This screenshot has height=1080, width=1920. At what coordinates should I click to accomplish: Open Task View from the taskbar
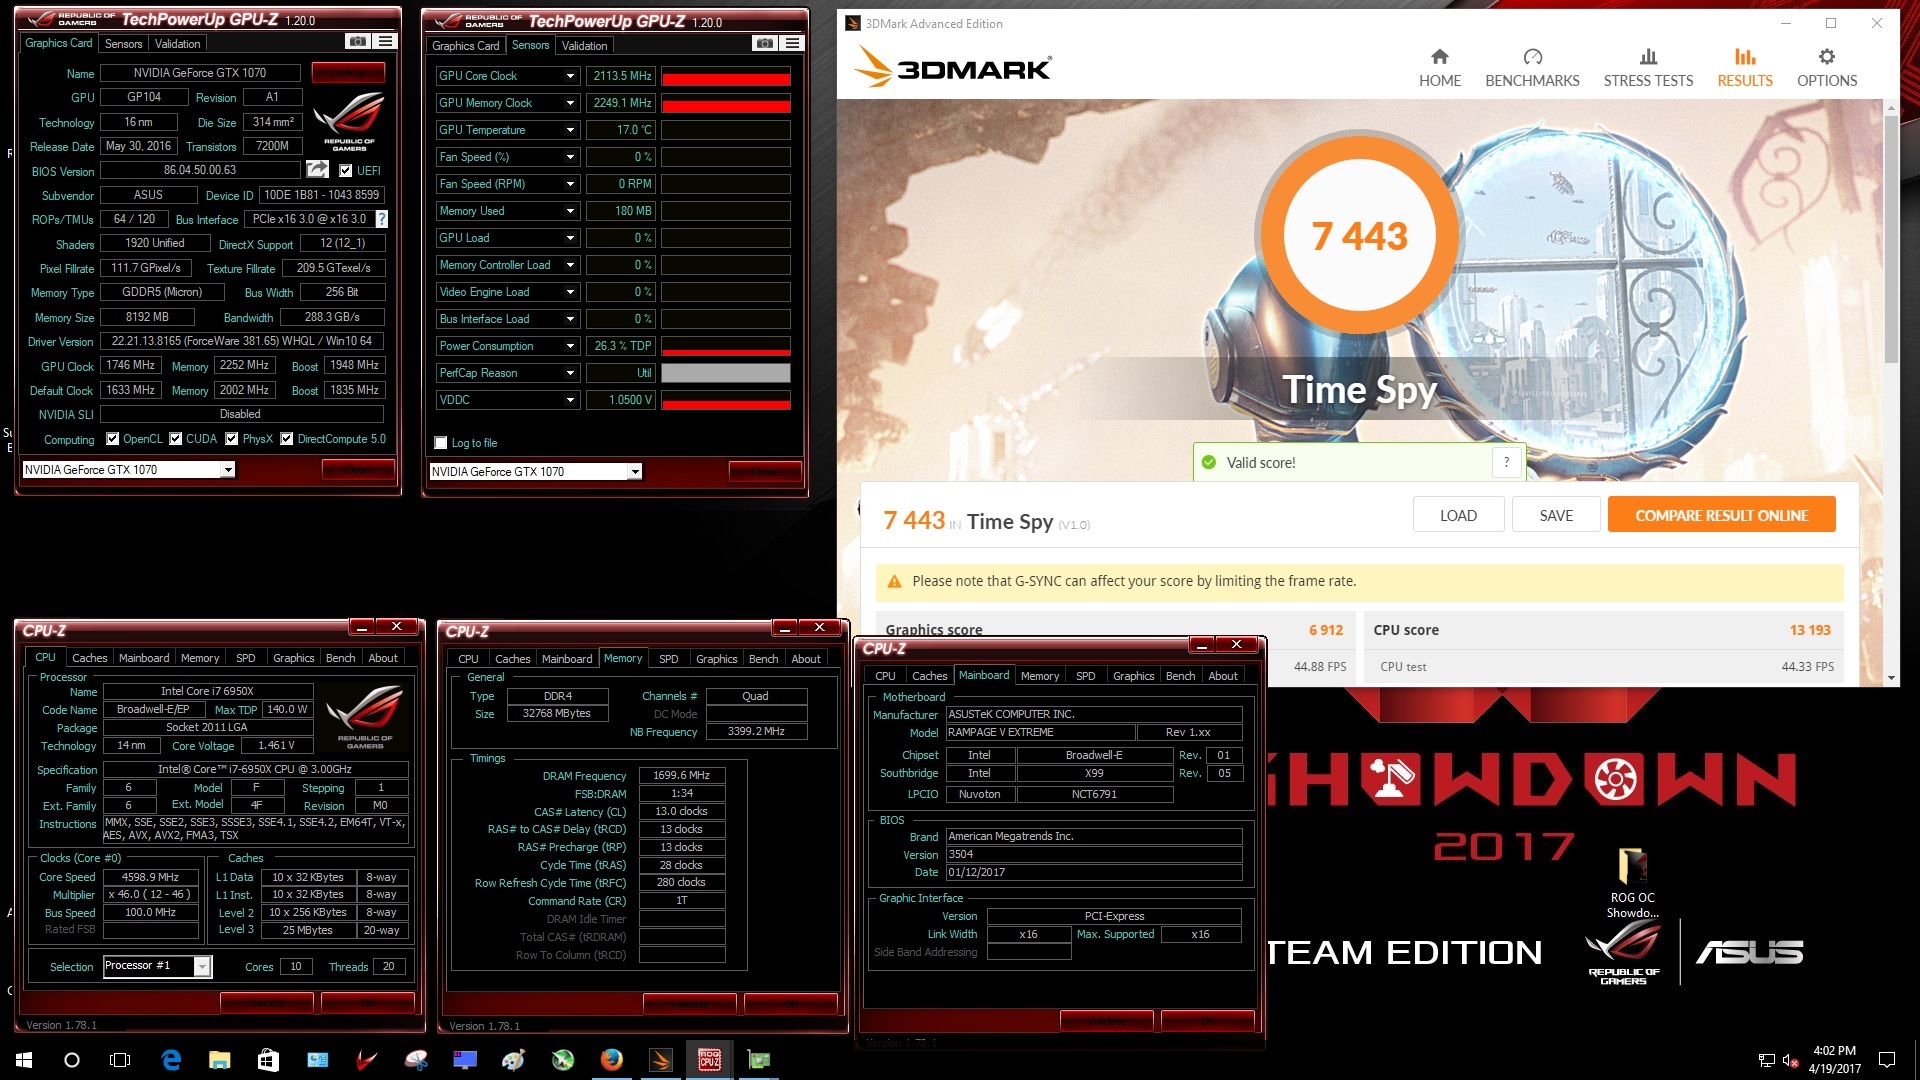[x=120, y=1060]
